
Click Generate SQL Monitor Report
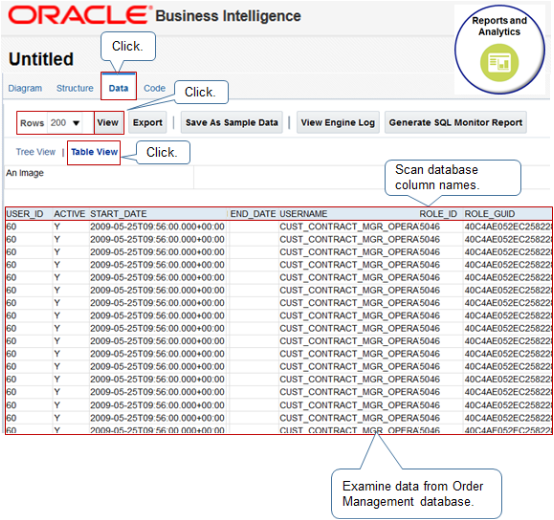[455, 123]
